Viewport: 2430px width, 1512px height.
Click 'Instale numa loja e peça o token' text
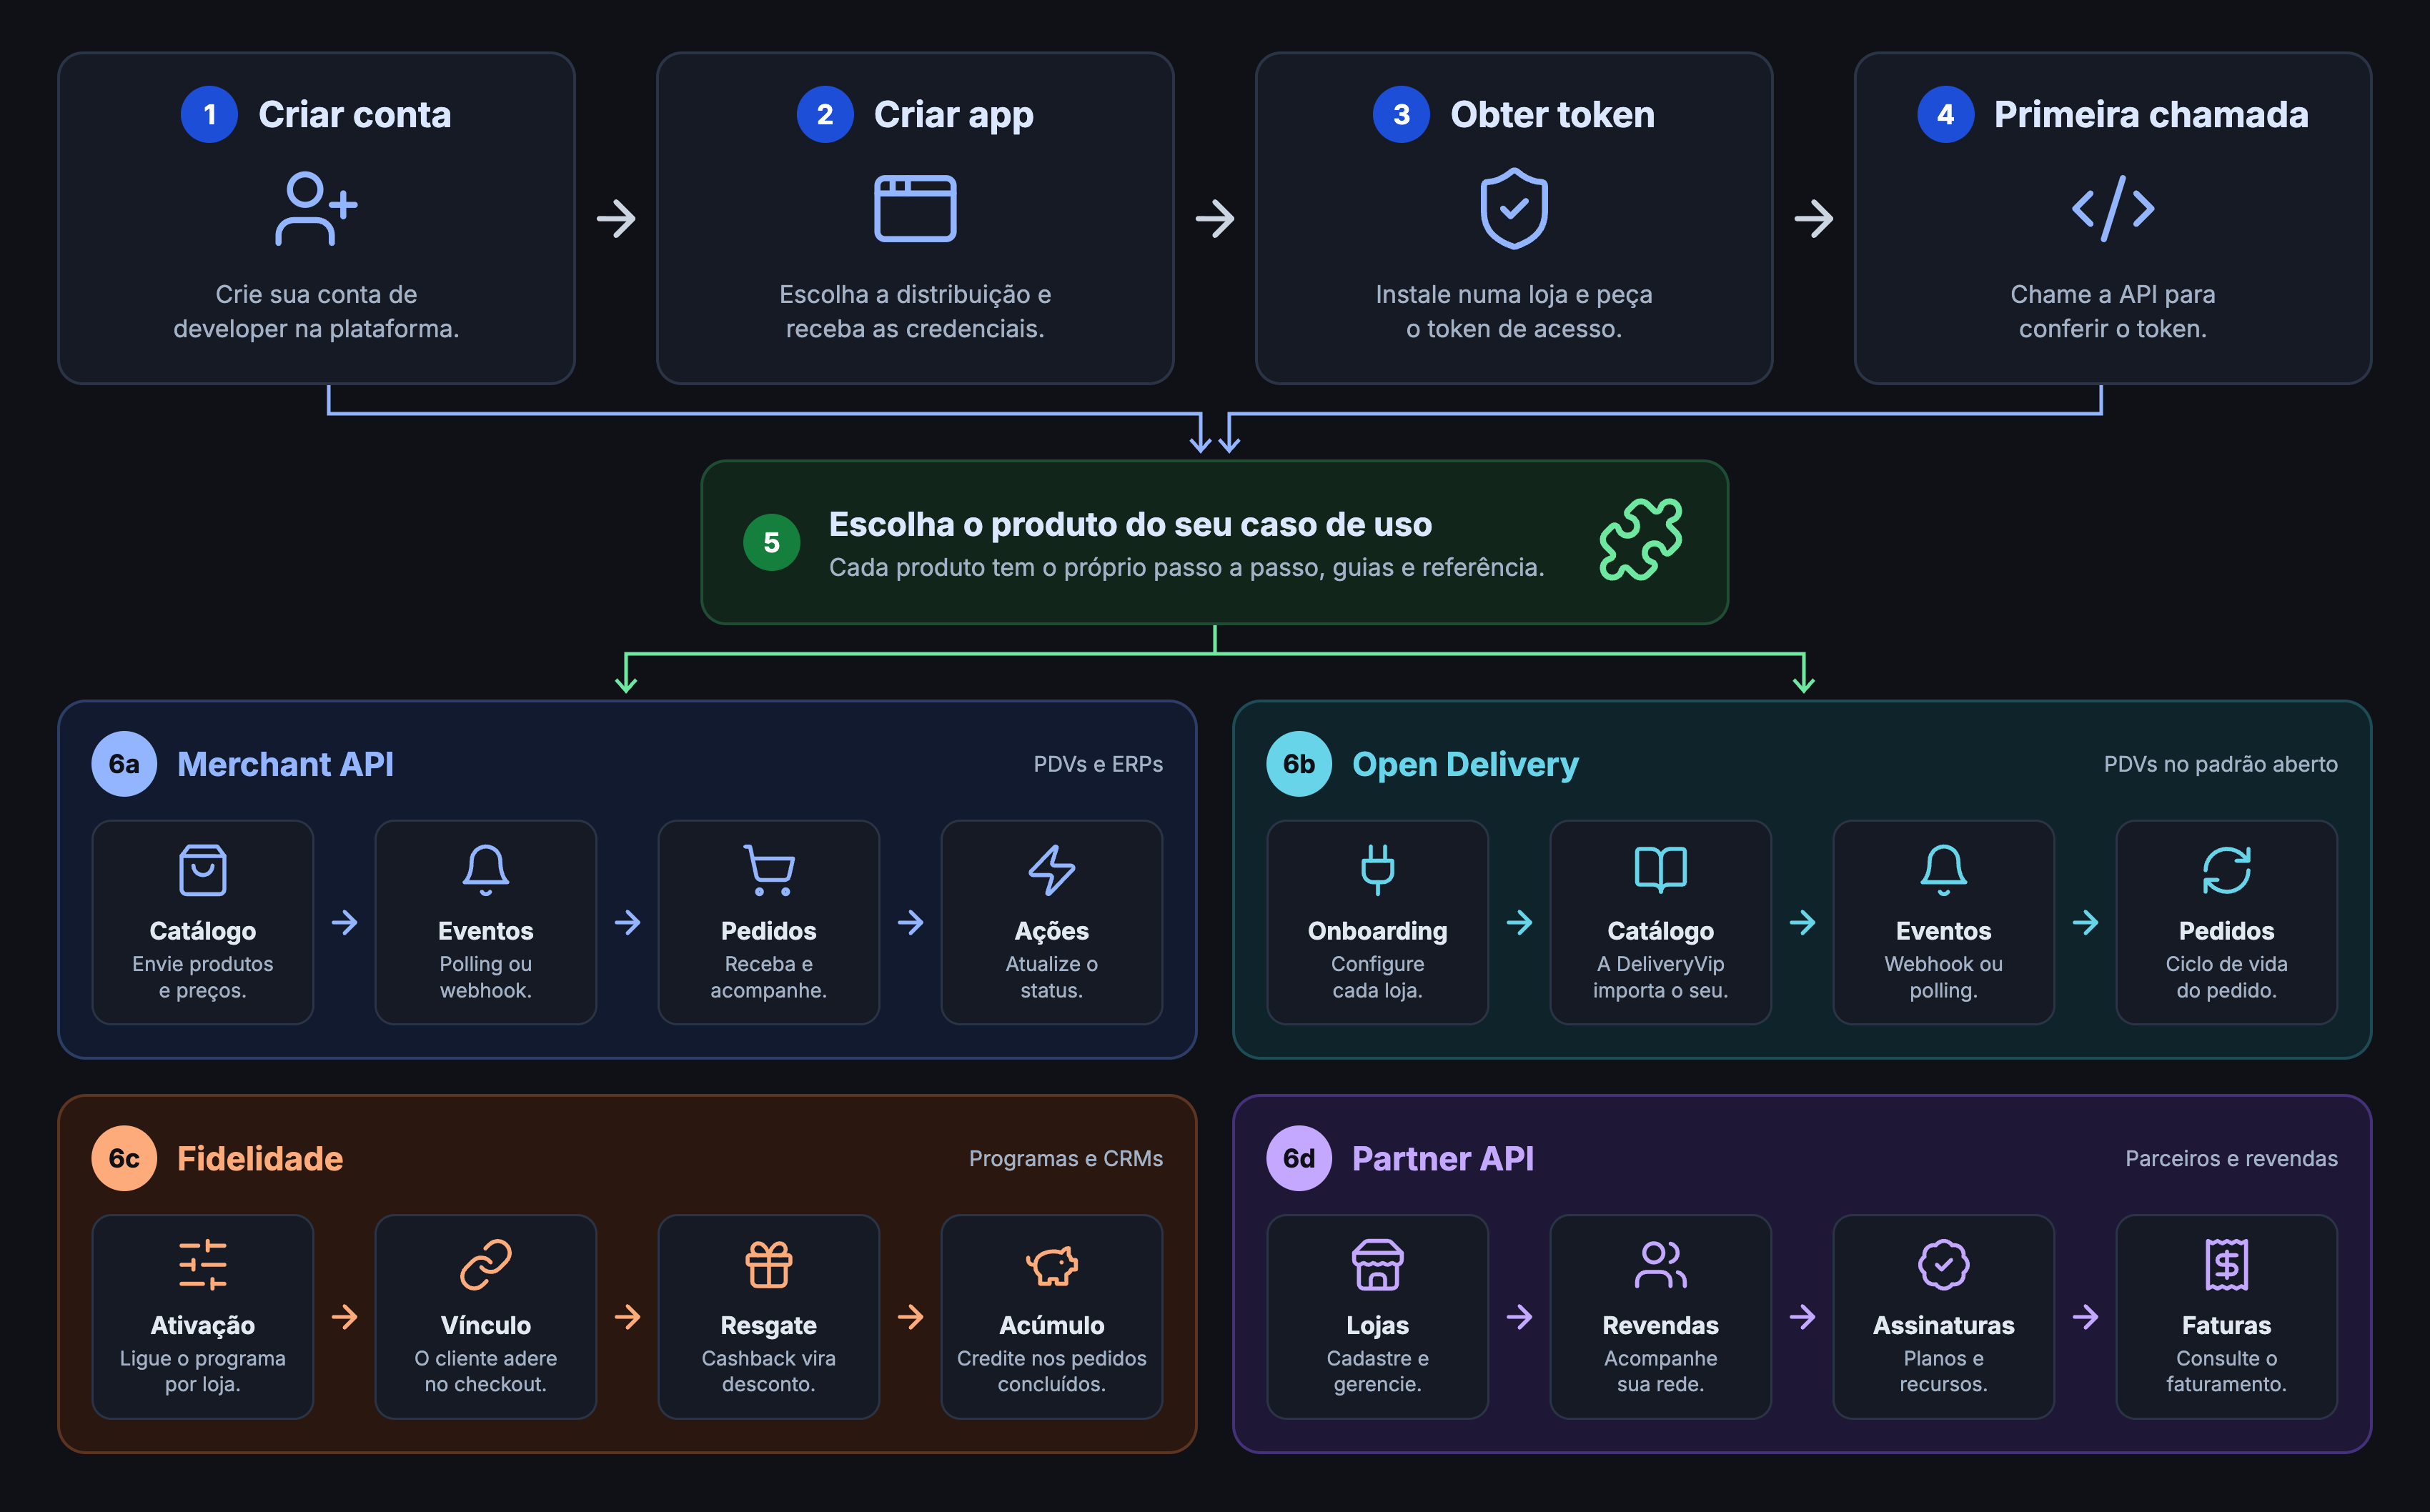(1514, 311)
